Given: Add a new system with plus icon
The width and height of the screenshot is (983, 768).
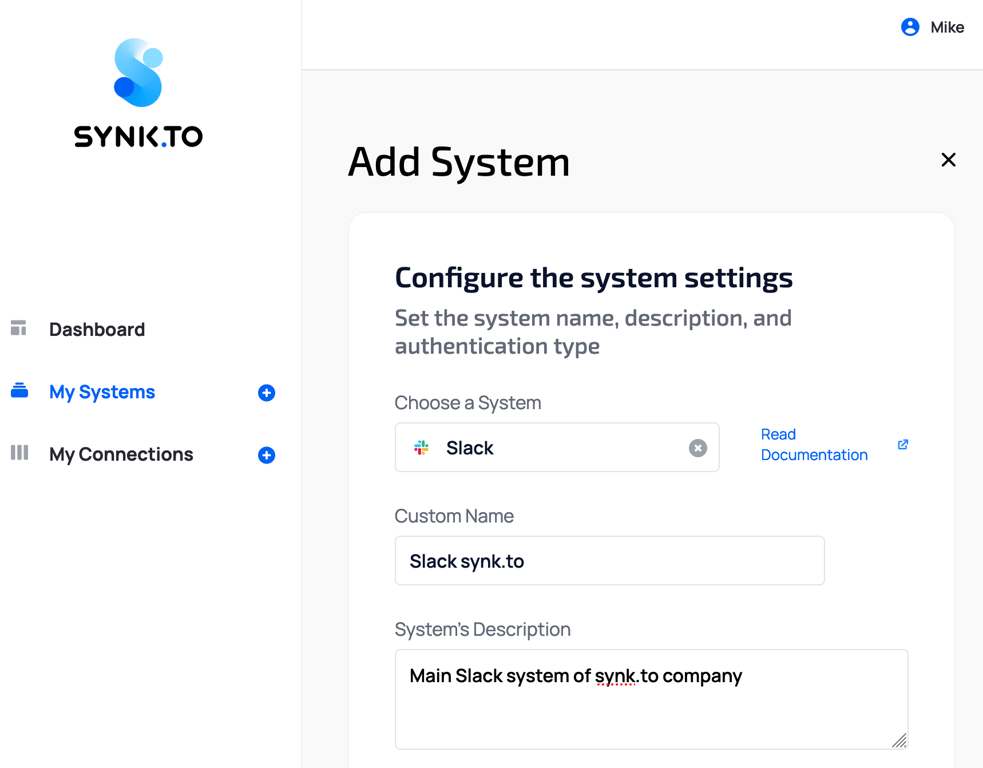Looking at the screenshot, I should point(266,392).
